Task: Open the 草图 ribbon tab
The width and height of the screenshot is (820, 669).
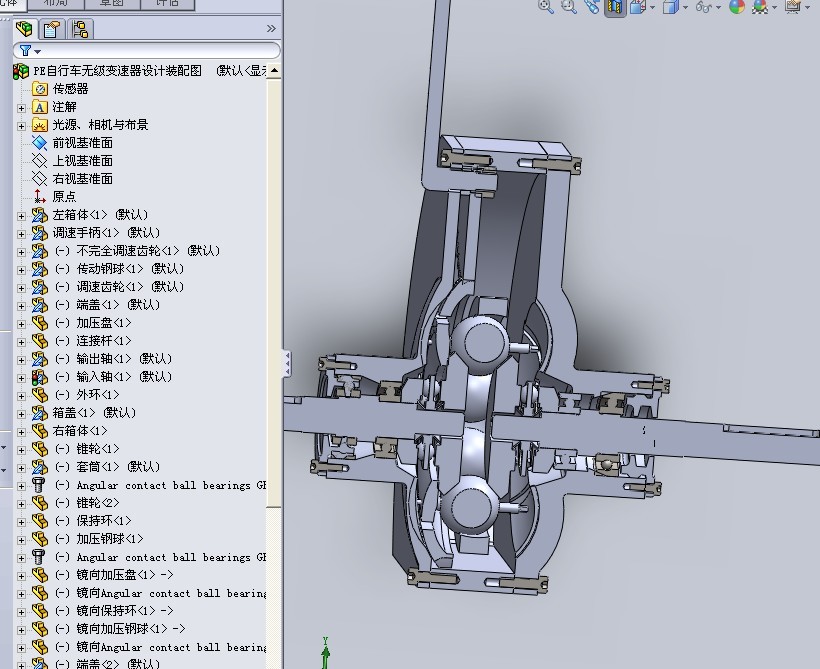Action: coord(112,3)
